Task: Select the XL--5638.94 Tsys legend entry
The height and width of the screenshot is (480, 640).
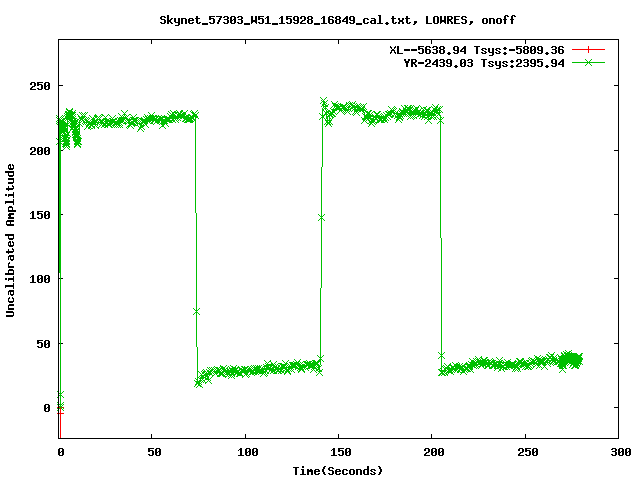Action: pos(477,50)
